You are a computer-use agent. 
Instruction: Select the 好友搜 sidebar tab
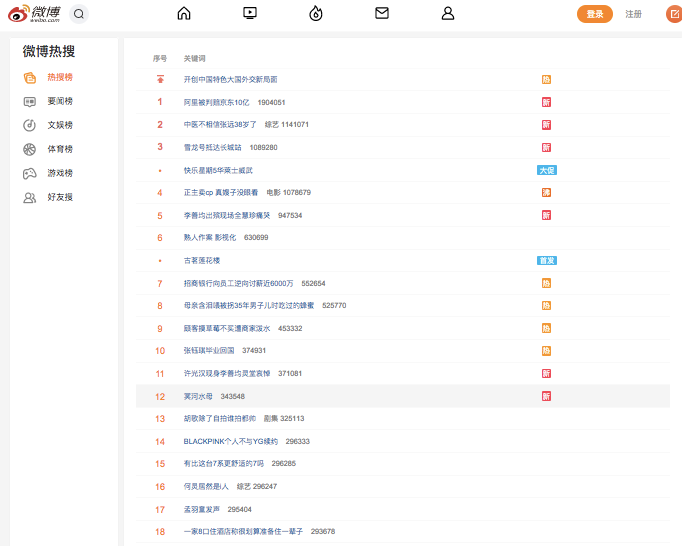(60, 197)
